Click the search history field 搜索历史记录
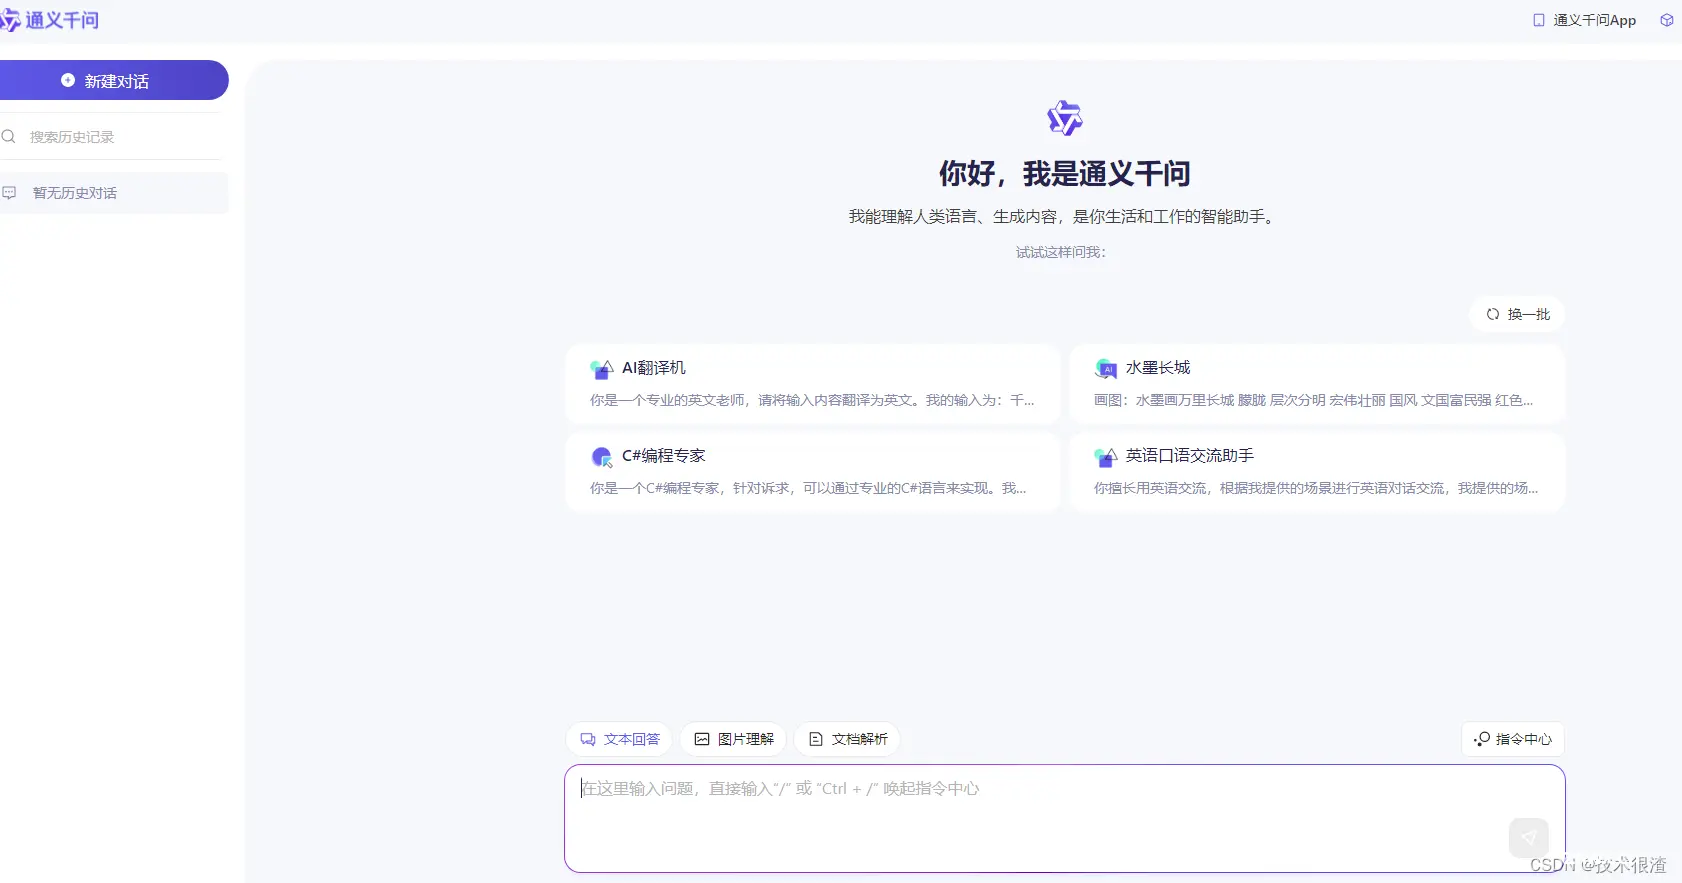 point(110,137)
